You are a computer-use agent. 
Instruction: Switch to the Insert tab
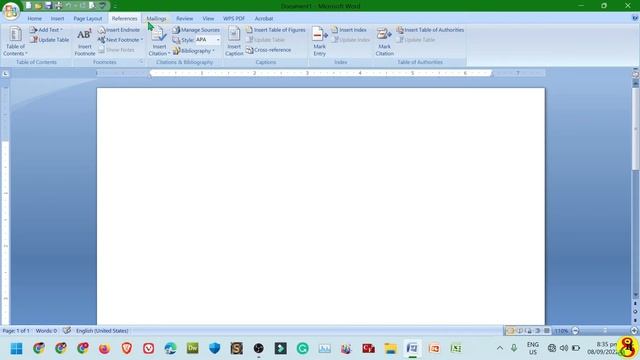[x=57, y=18]
